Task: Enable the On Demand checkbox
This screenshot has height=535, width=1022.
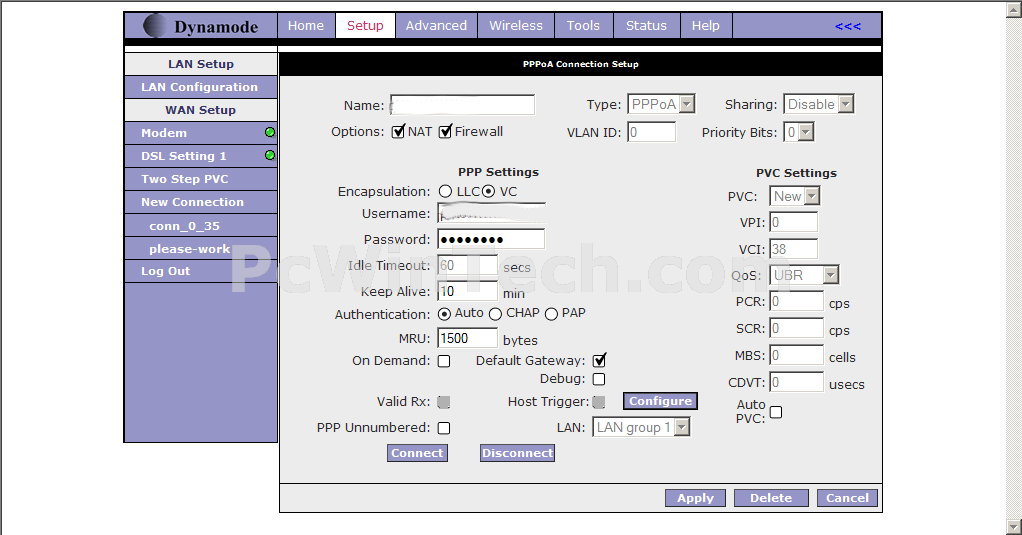Action: click(444, 361)
